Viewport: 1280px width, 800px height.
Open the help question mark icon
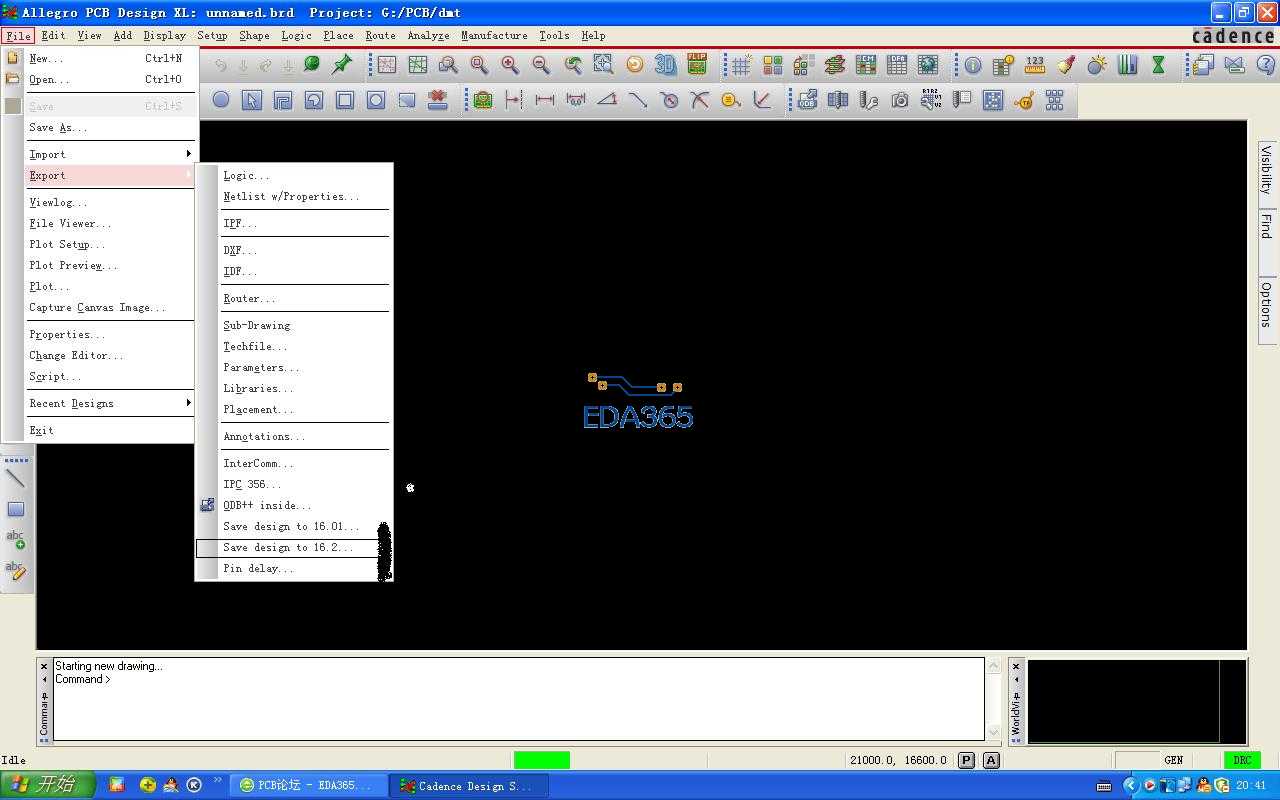[x=1265, y=65]
